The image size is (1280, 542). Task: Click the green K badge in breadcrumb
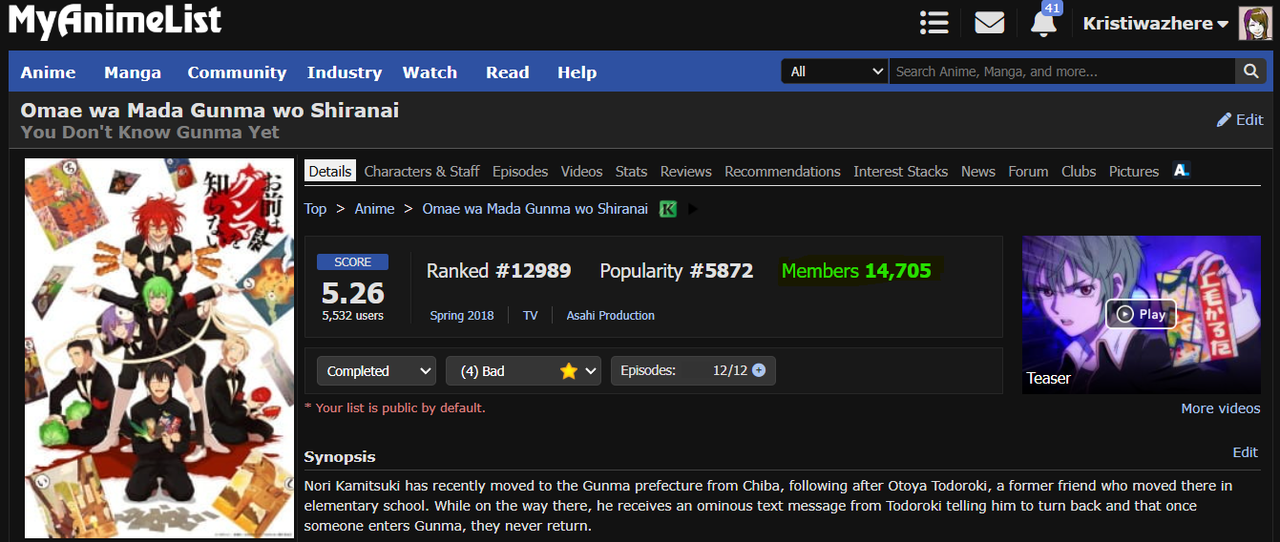point(668,209)
